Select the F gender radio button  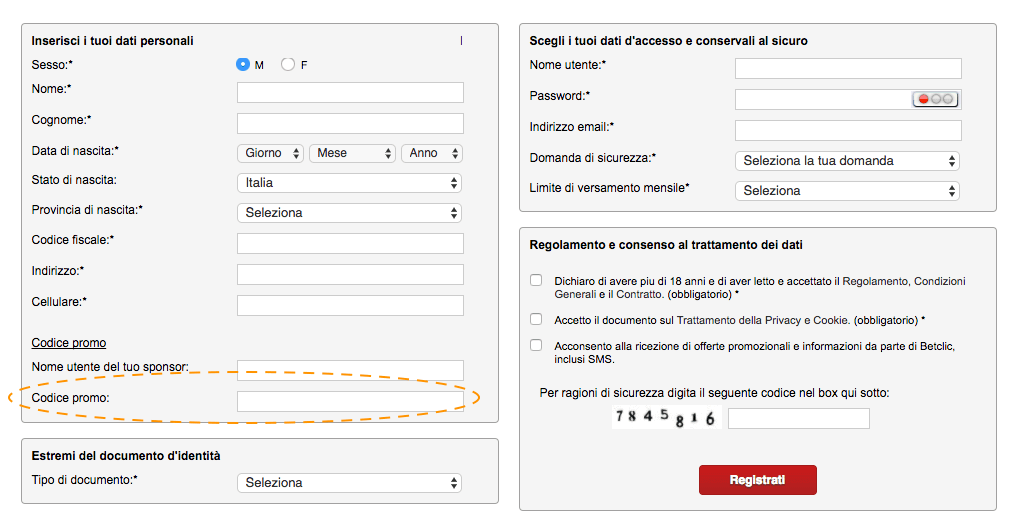[x=288, y=65]
